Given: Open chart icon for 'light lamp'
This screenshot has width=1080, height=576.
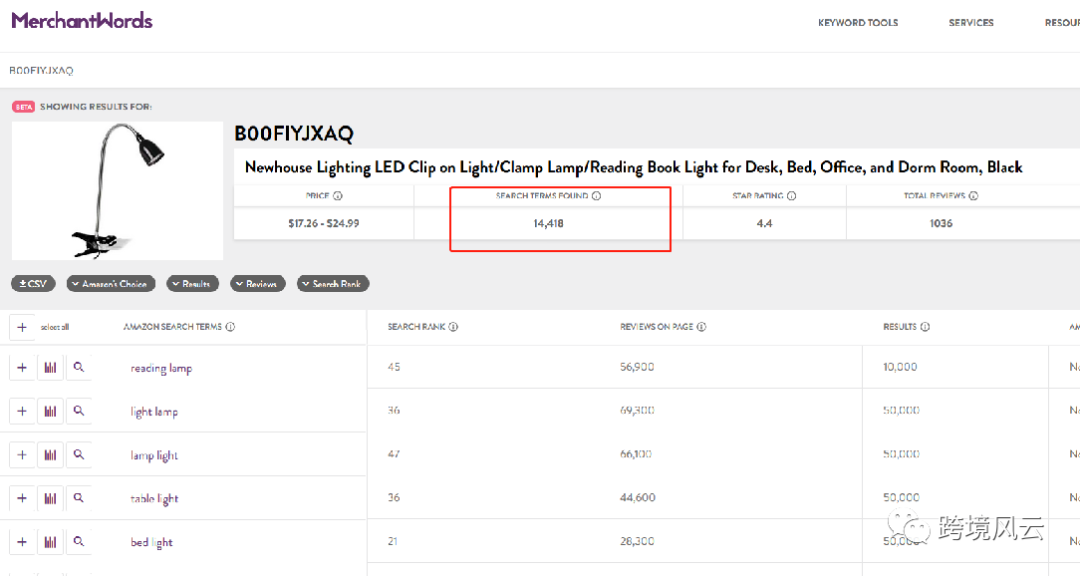Looking at the screenshot, I should (x=50, y=411).
